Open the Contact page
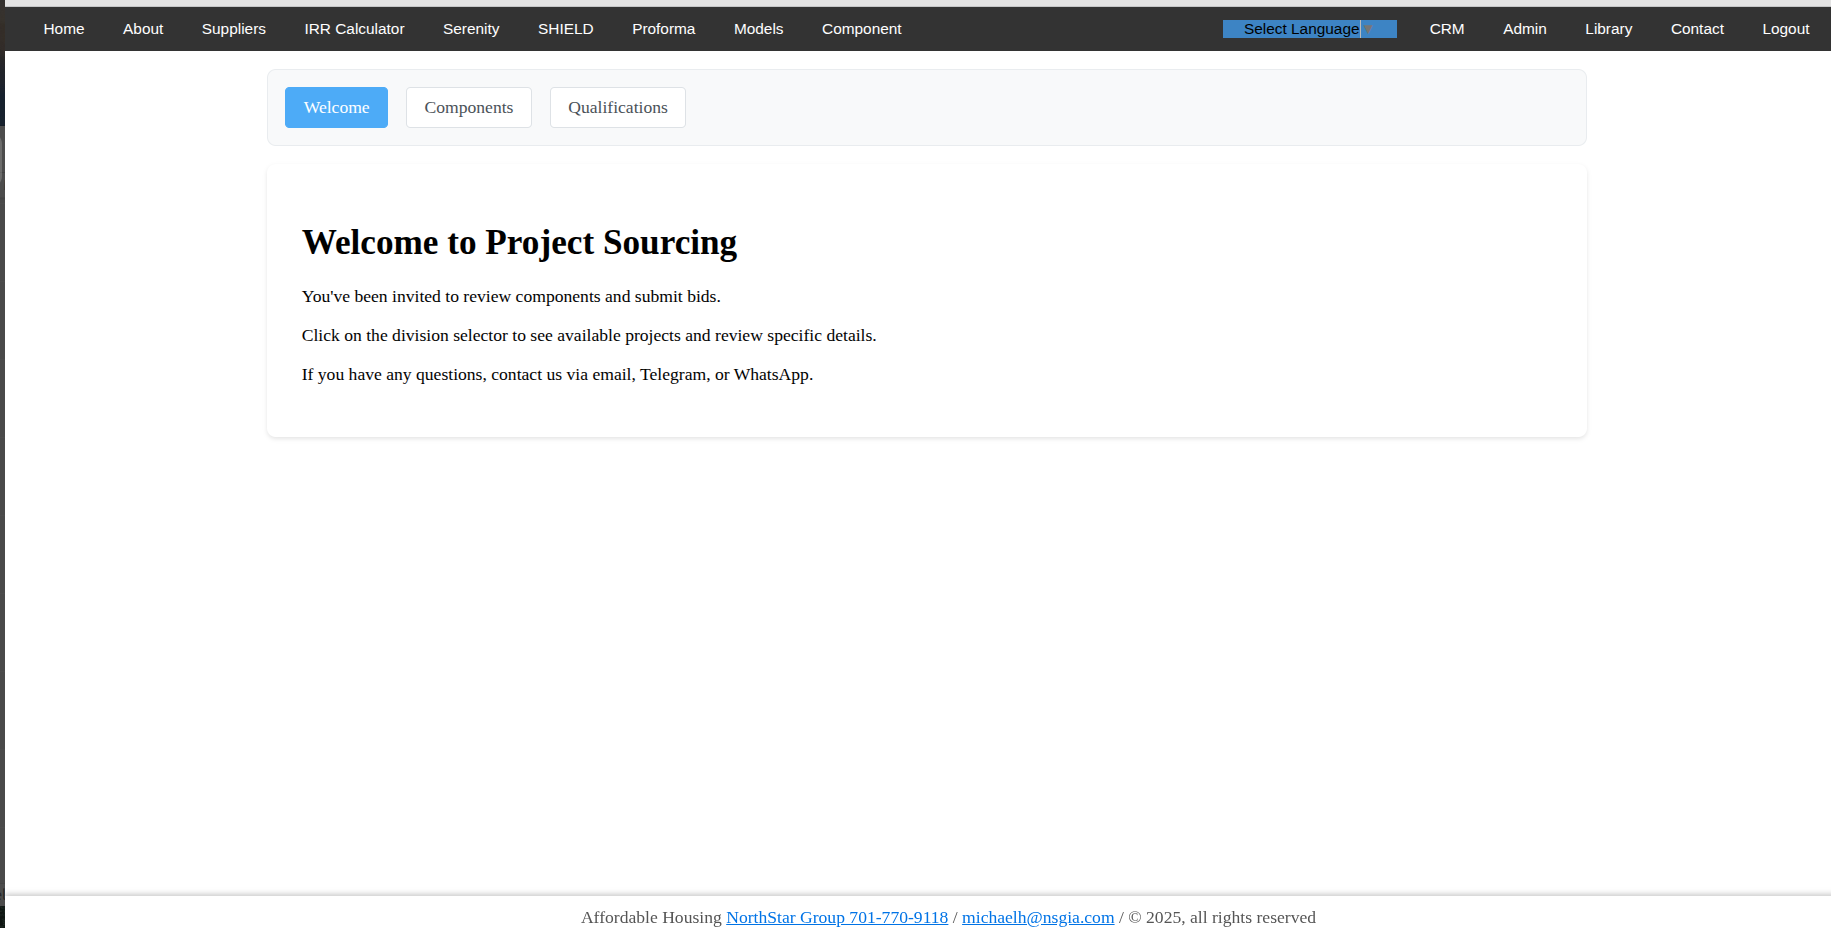This screenshot has height=928, width=1831. click(1697, 29)
